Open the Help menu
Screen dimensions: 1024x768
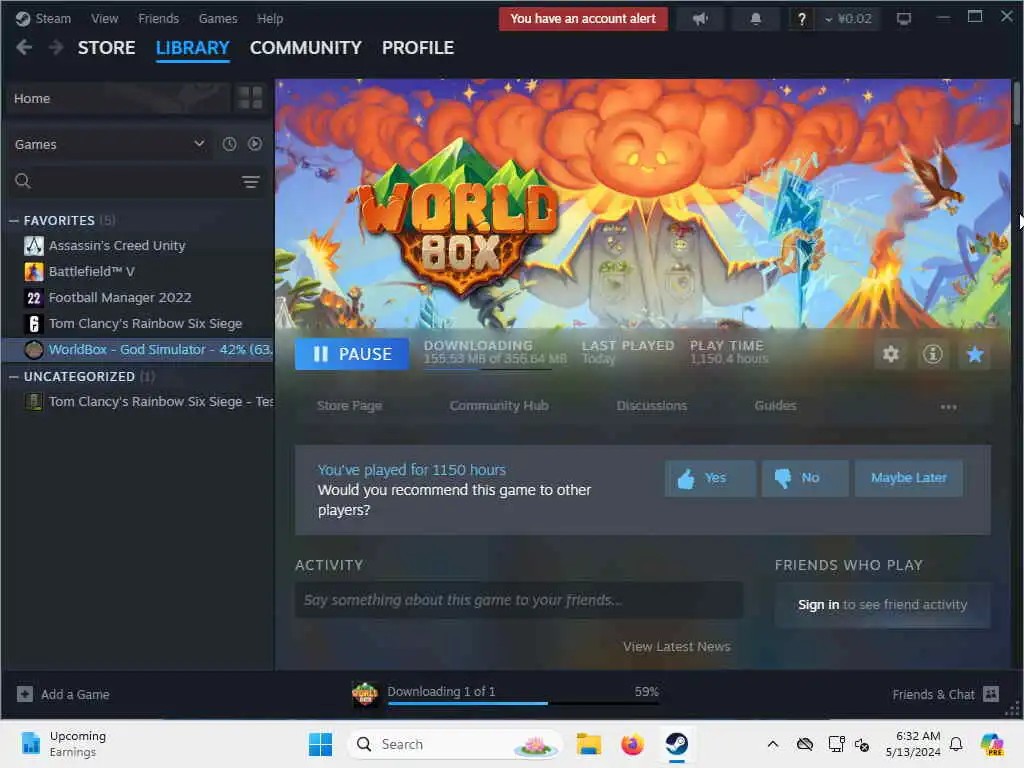click(270, 18)
